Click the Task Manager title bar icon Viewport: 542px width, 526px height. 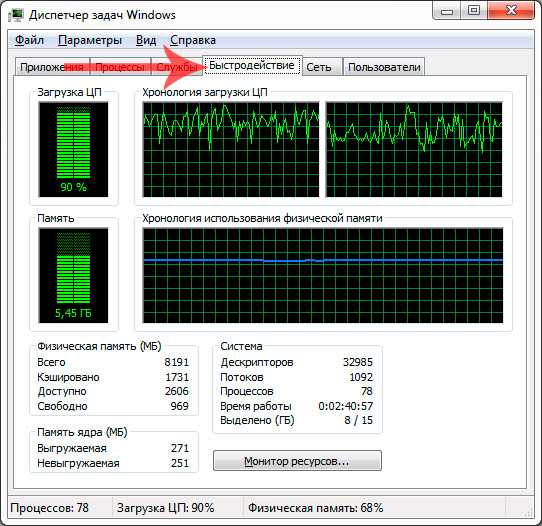16,16
